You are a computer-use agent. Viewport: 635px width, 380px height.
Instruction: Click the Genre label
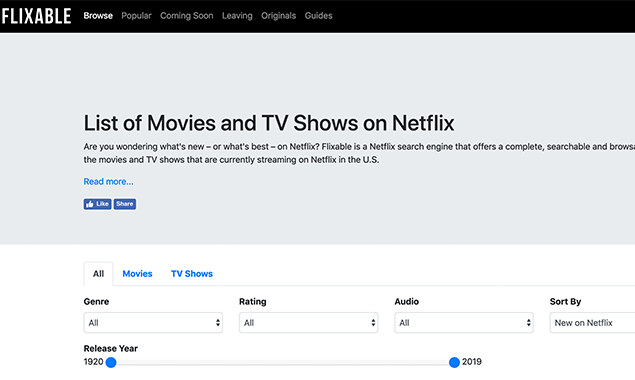[96, 301]
